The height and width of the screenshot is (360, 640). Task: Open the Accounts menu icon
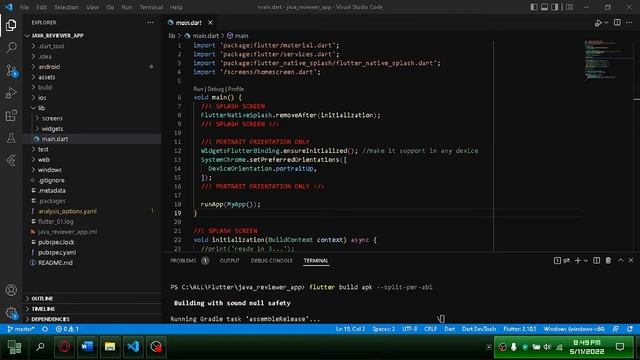point(11,290)
